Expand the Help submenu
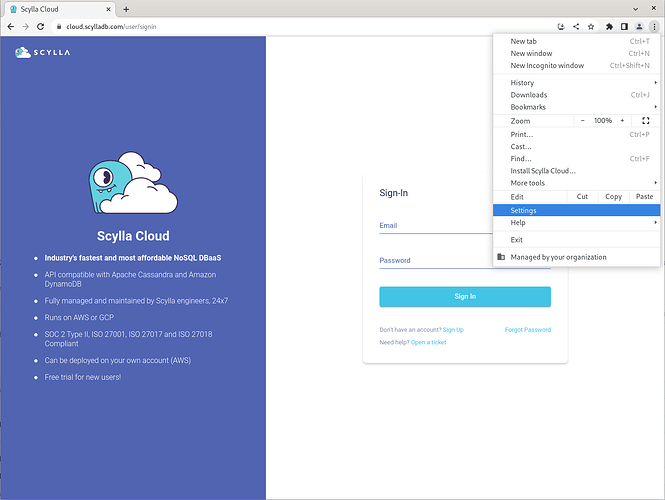 click(576, 223)
